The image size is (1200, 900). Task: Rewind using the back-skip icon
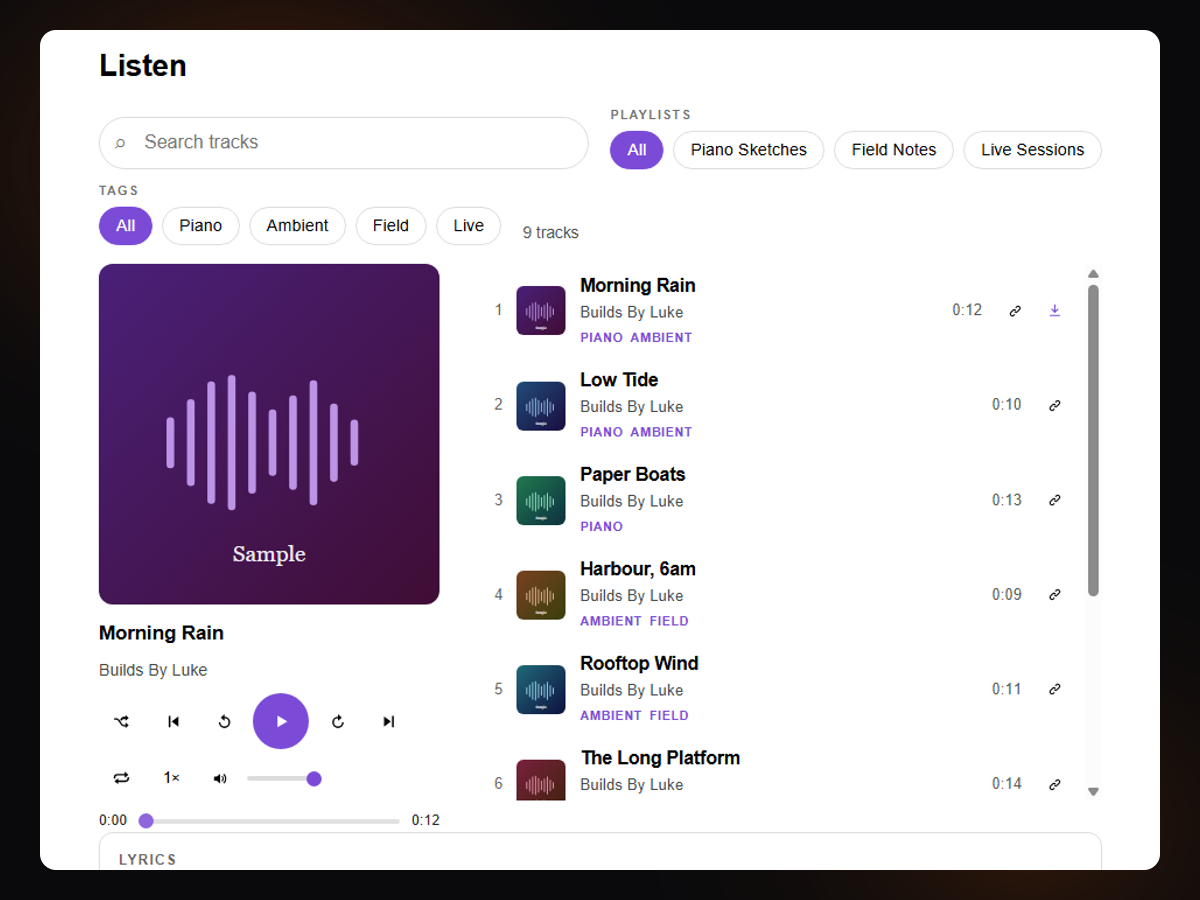click(x=225, y=721)
